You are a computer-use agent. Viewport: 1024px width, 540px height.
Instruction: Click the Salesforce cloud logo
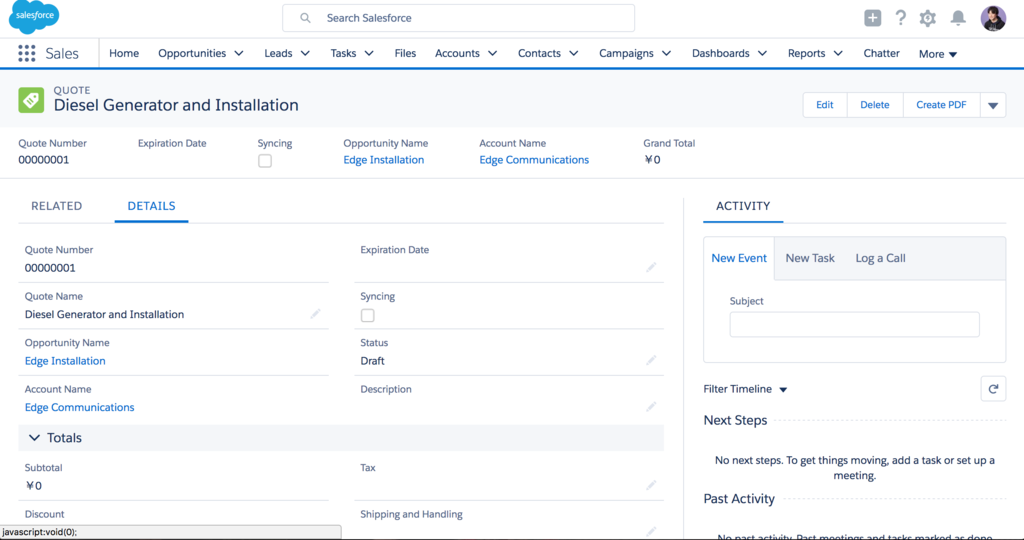34,17
